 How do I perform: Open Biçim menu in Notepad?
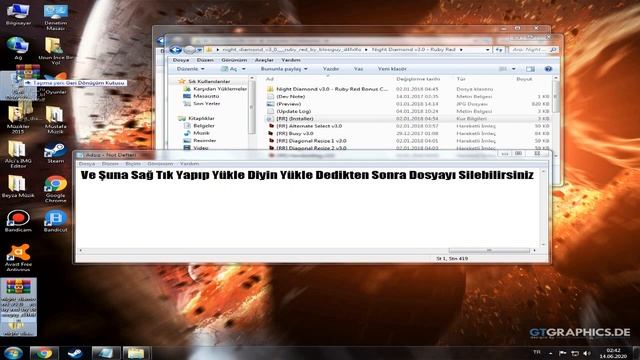[x=133, y=164]
